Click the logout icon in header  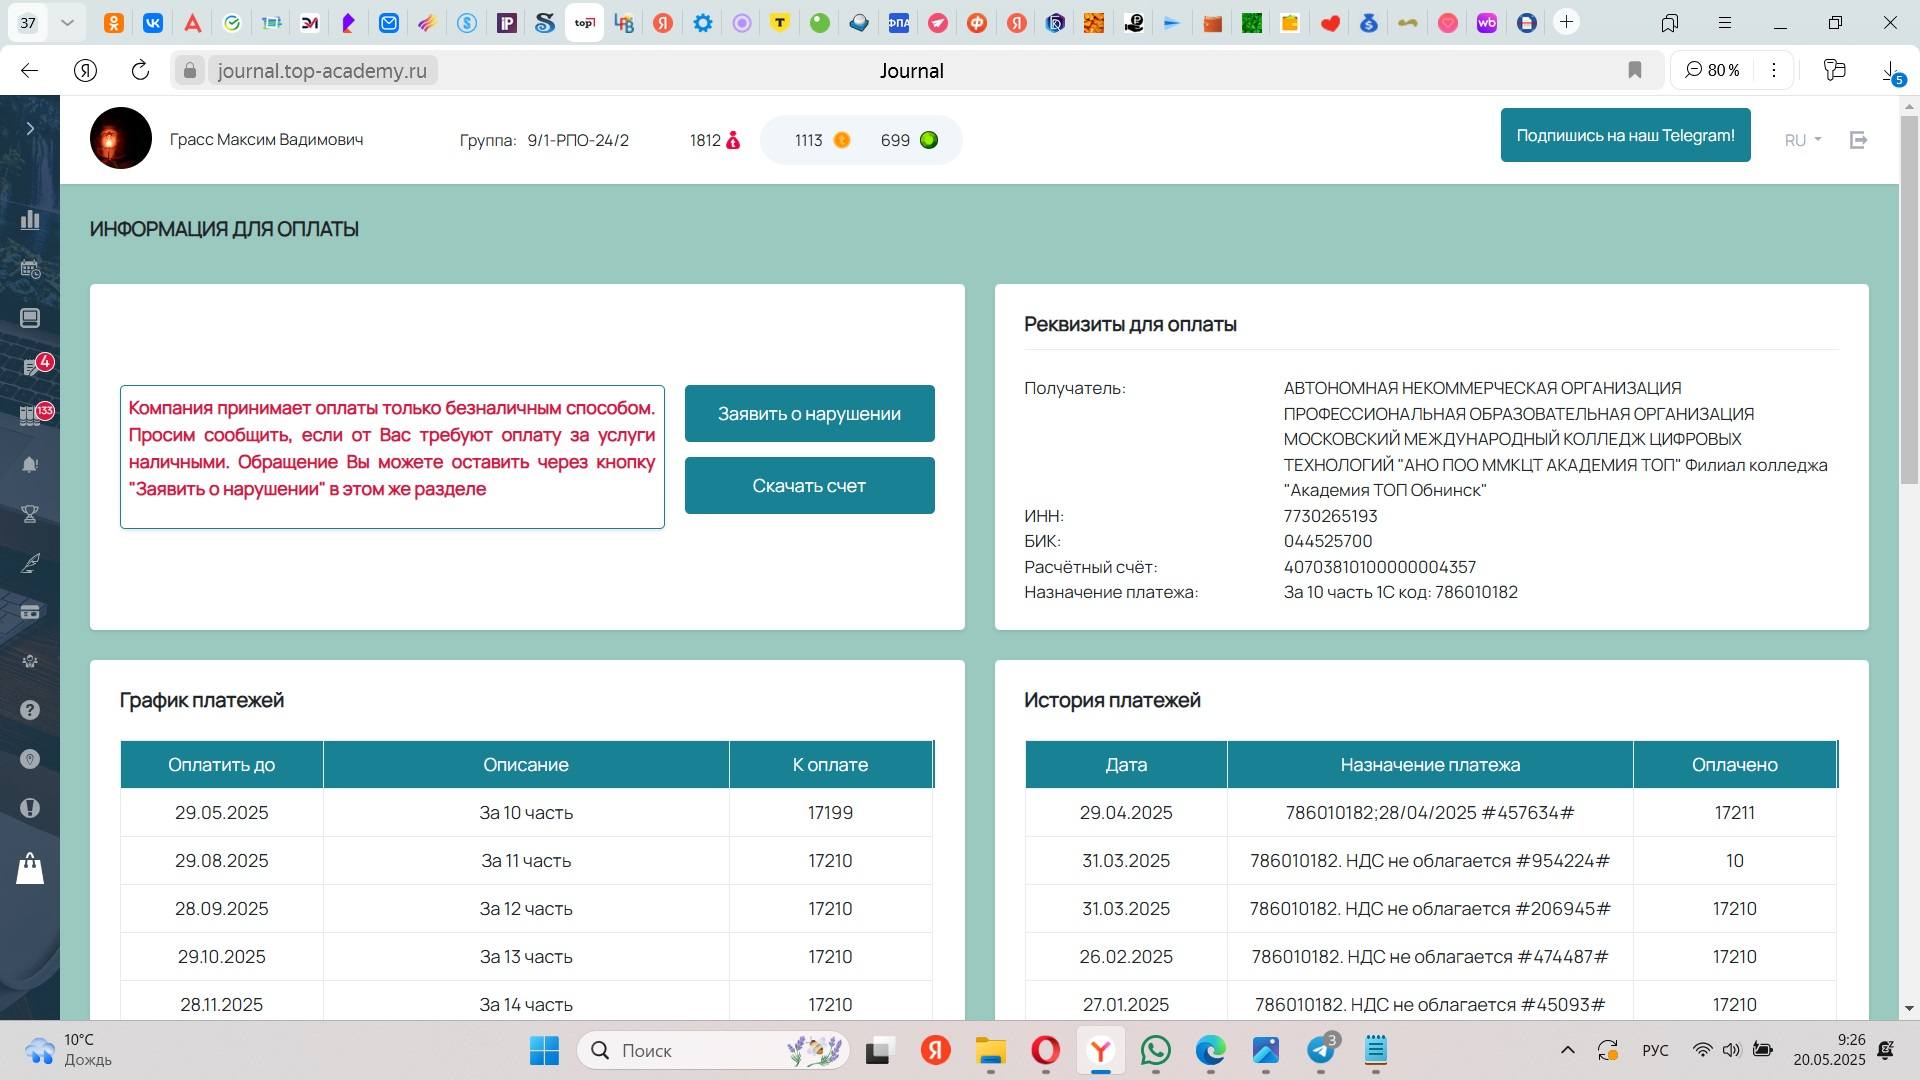pos(1858,140)
